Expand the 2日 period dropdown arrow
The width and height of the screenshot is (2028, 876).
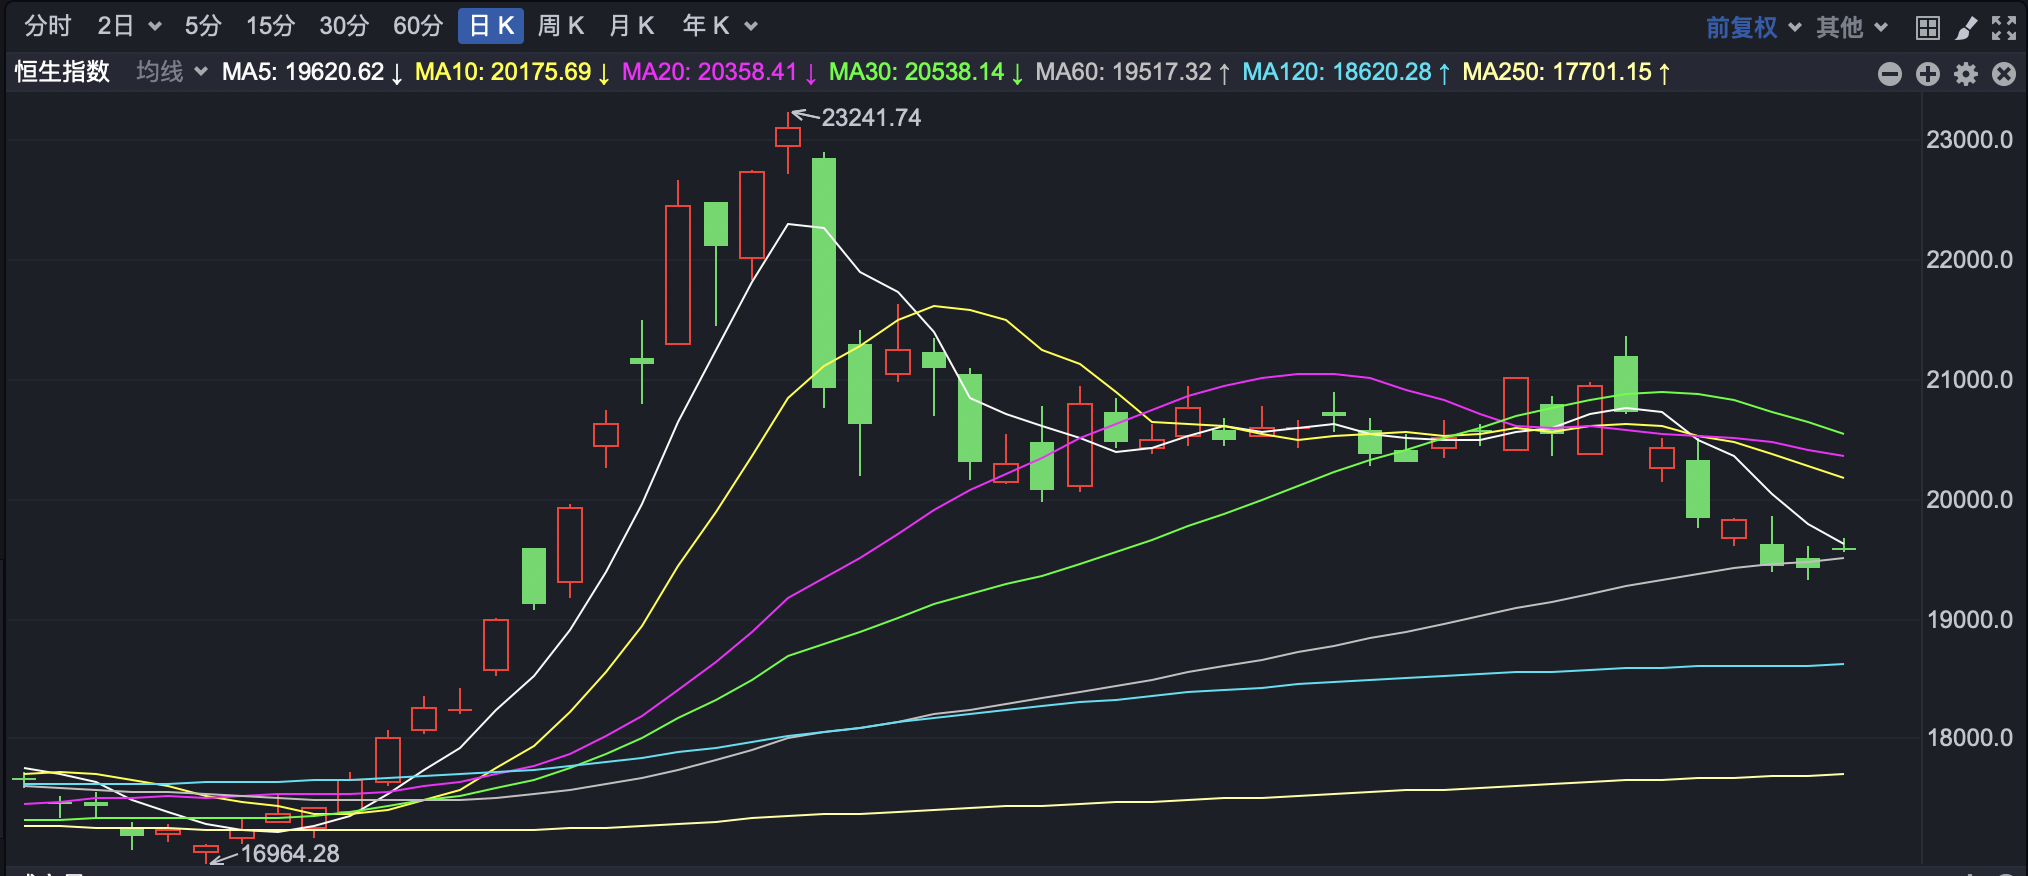pos(155,27)
